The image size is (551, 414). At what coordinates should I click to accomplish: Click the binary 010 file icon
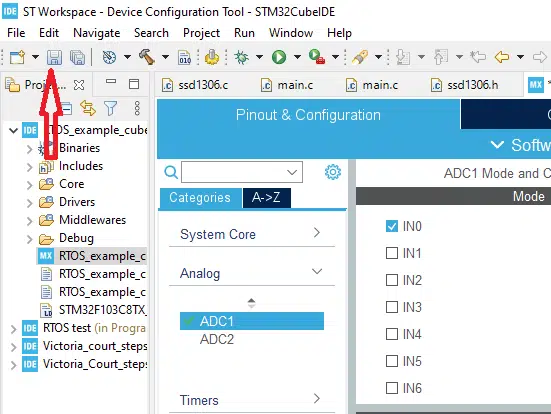pyautogui.click(x=185, y=57)
